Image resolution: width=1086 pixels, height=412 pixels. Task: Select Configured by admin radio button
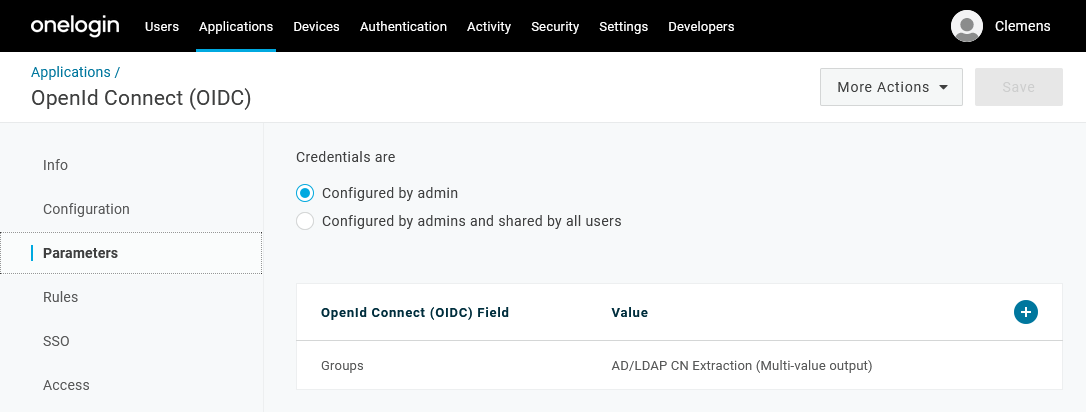point(305,193)
